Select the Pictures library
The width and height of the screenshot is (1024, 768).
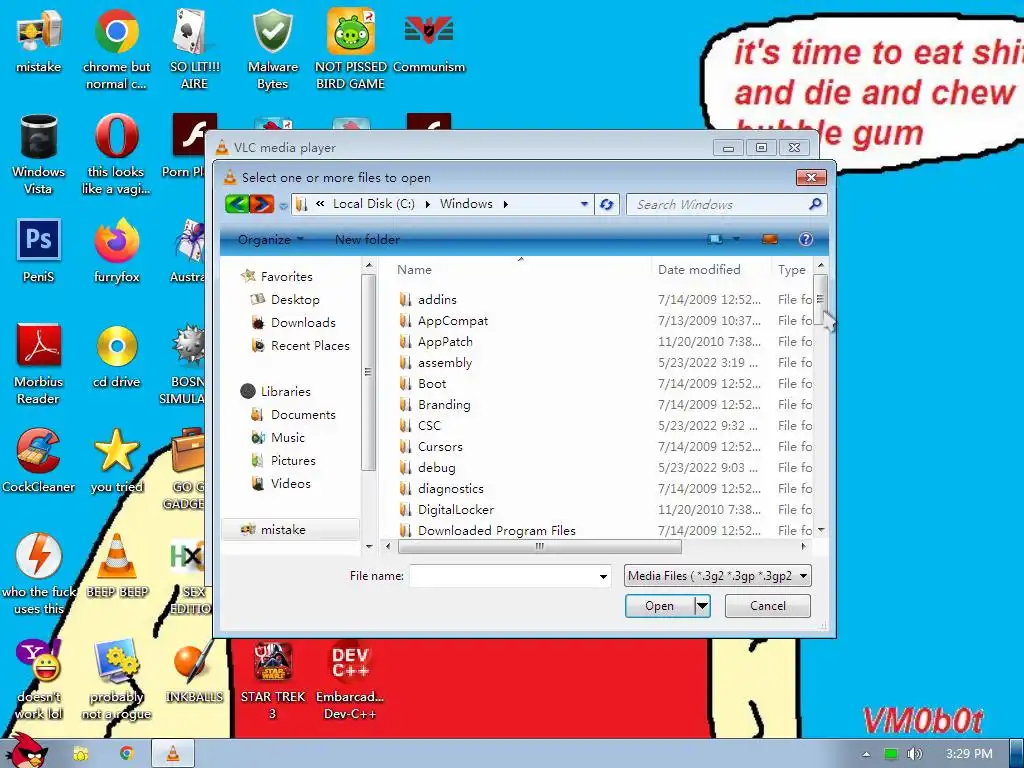[283, 460]
